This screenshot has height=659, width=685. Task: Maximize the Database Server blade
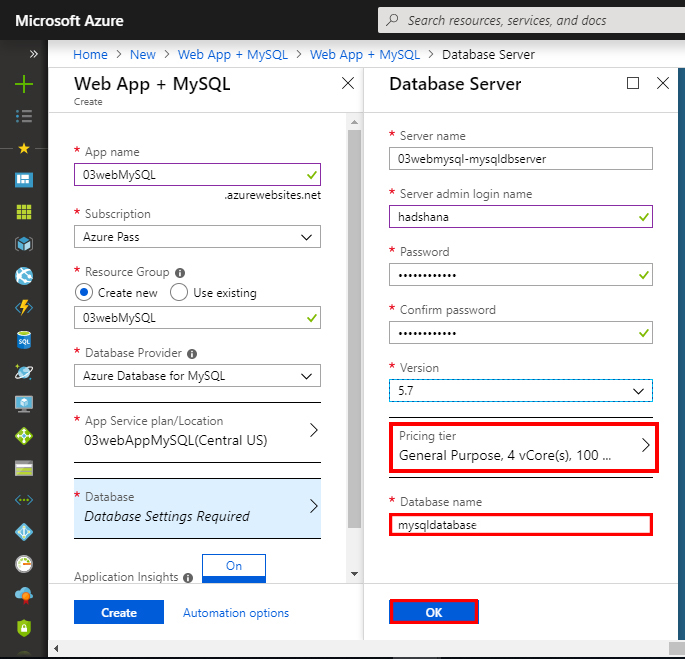[x=633, y=83]
